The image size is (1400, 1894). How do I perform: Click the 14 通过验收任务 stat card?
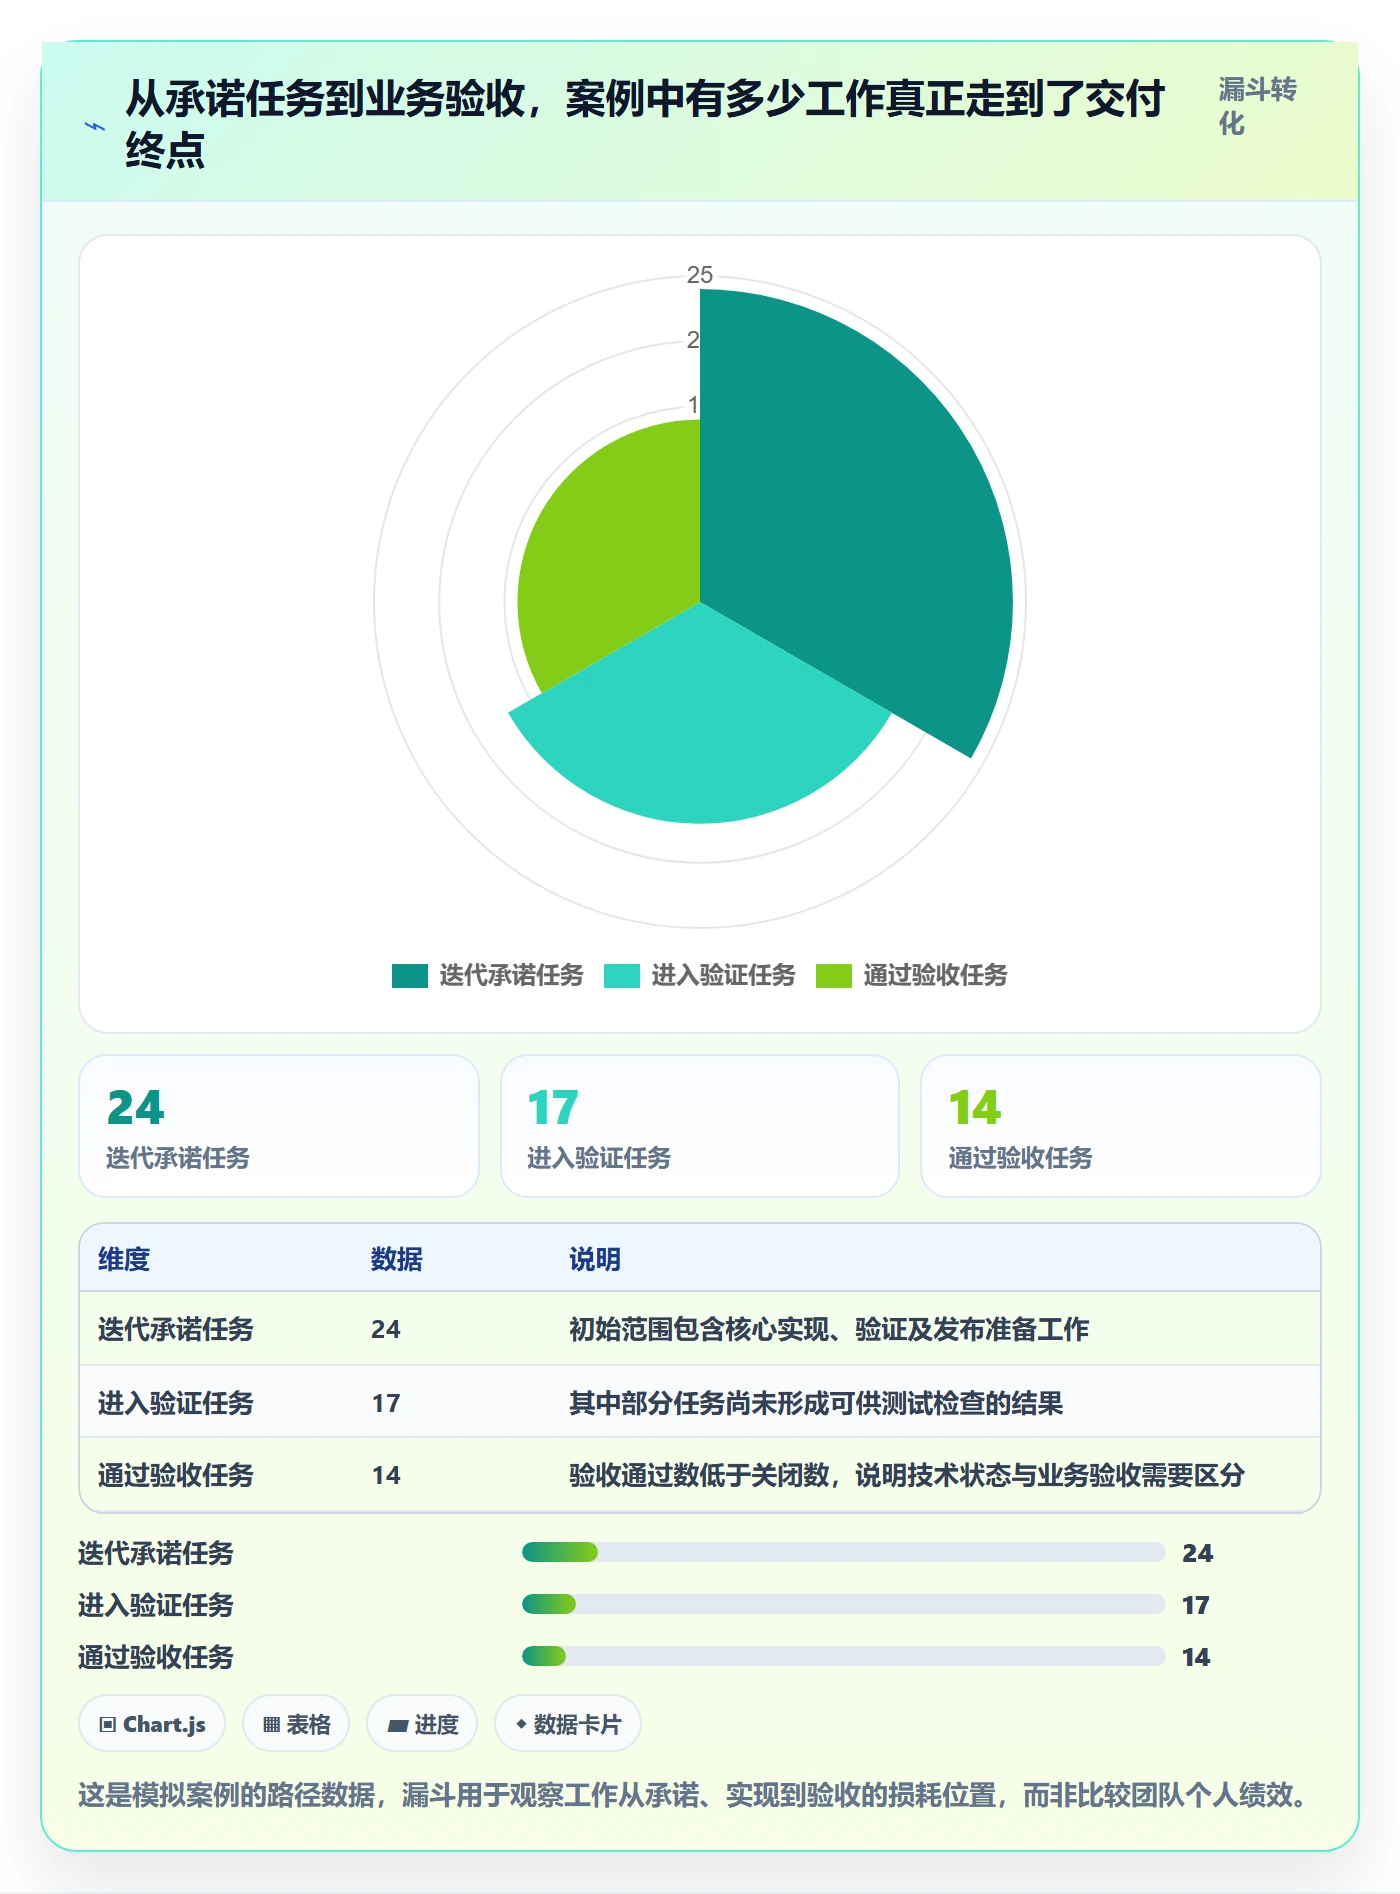tap(1121, 1126)
